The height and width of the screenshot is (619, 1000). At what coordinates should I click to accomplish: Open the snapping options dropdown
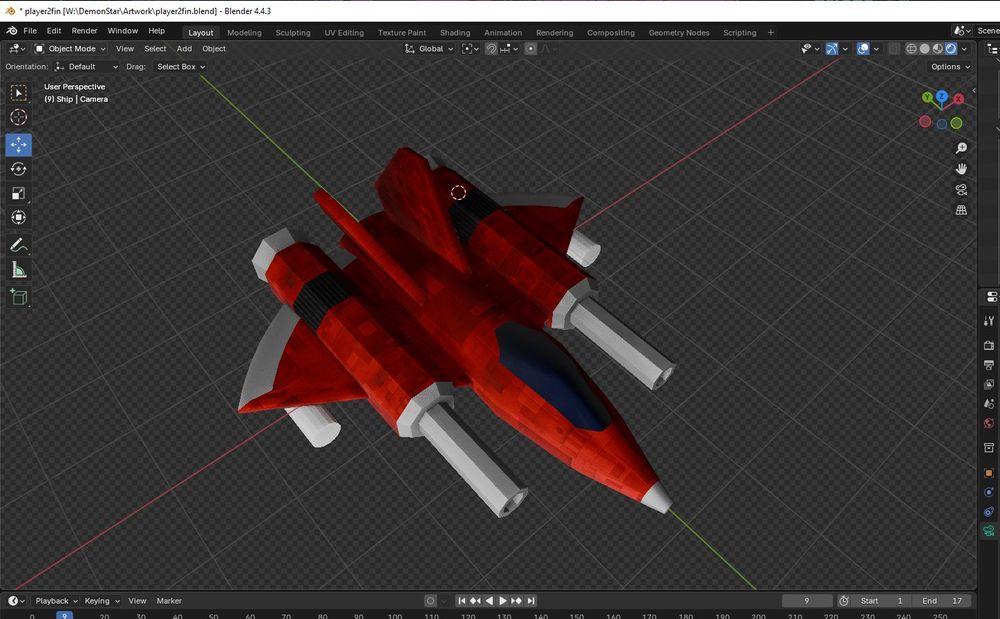pyautogui.click(x=510, y=48)
